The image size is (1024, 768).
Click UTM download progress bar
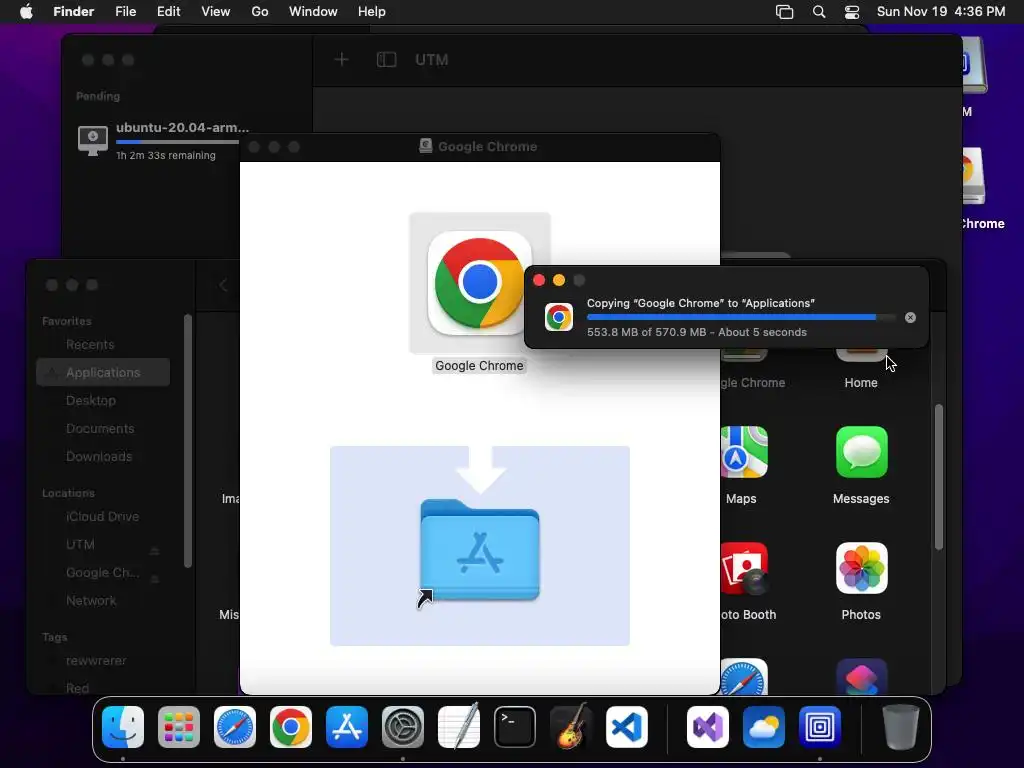pyautogui.click(x=178, y=142)
